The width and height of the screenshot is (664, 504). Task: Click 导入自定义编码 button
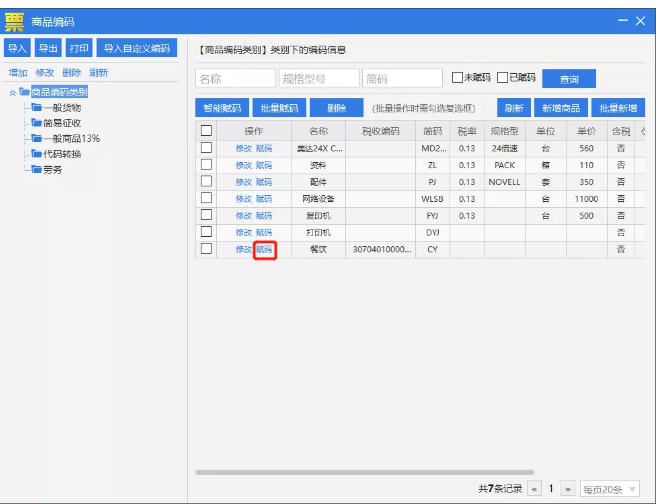tap(137, 48)
